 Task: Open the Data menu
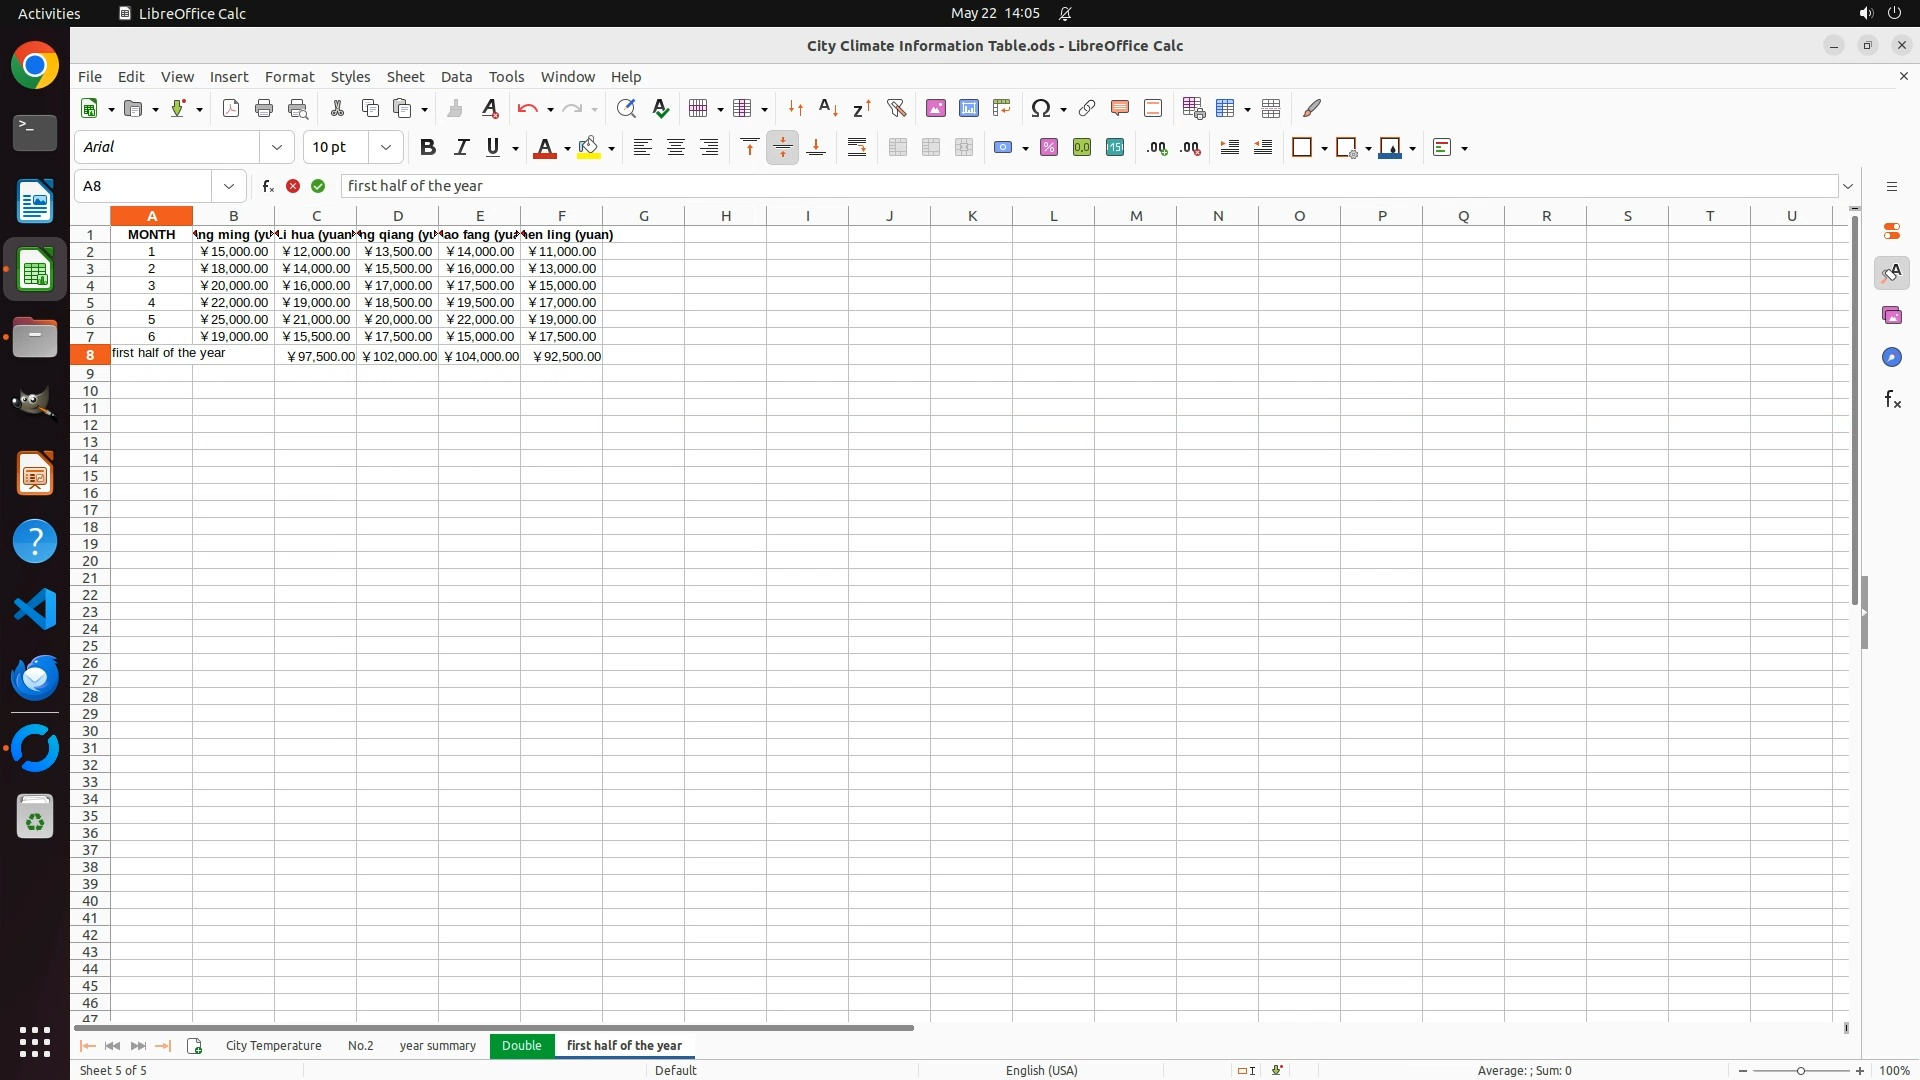coord(456,77)
